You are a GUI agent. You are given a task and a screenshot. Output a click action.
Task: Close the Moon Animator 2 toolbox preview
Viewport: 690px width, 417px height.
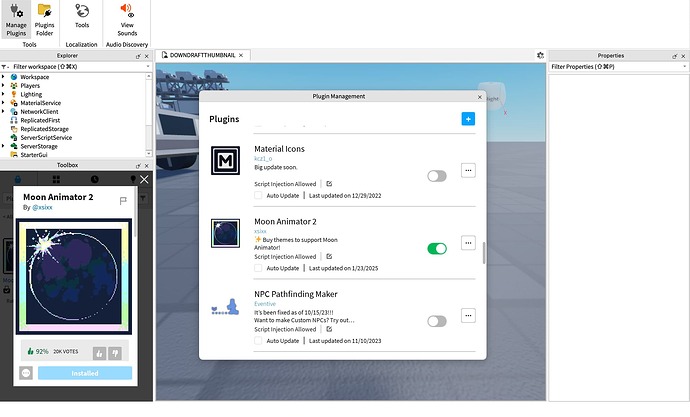(x=144, y=179)
